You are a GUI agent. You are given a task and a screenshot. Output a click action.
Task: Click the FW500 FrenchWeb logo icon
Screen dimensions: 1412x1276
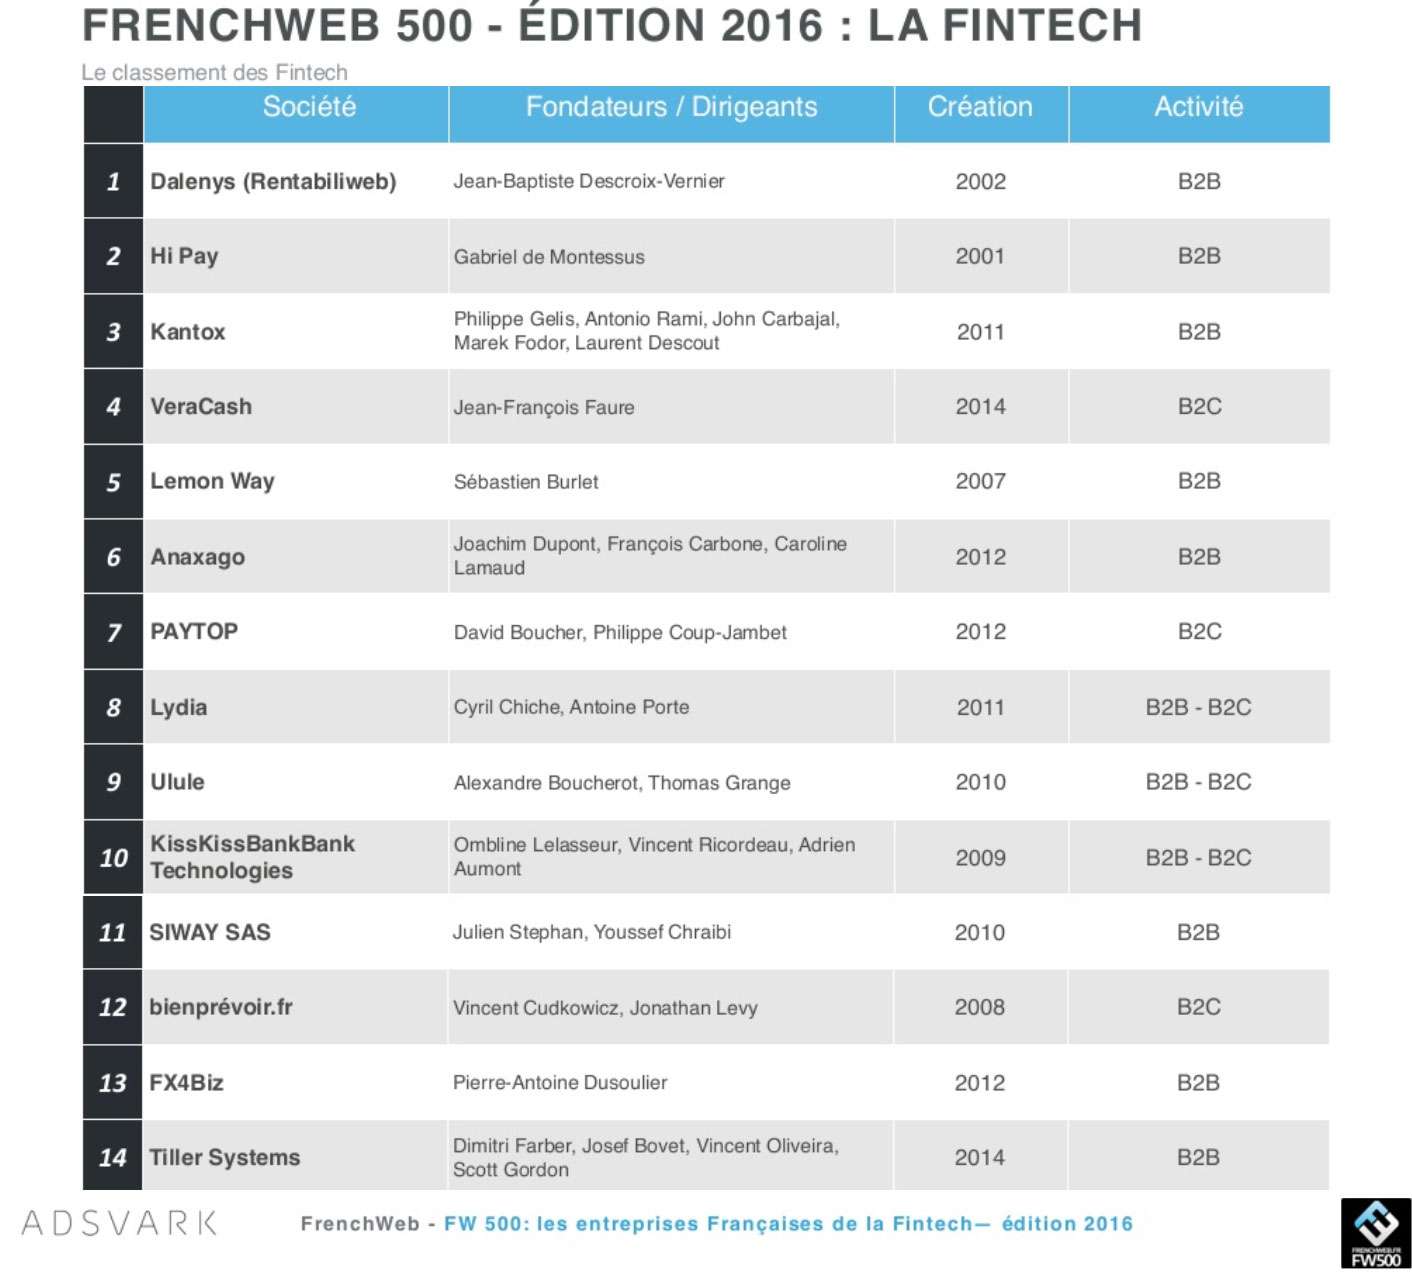click(1375, 1233)
